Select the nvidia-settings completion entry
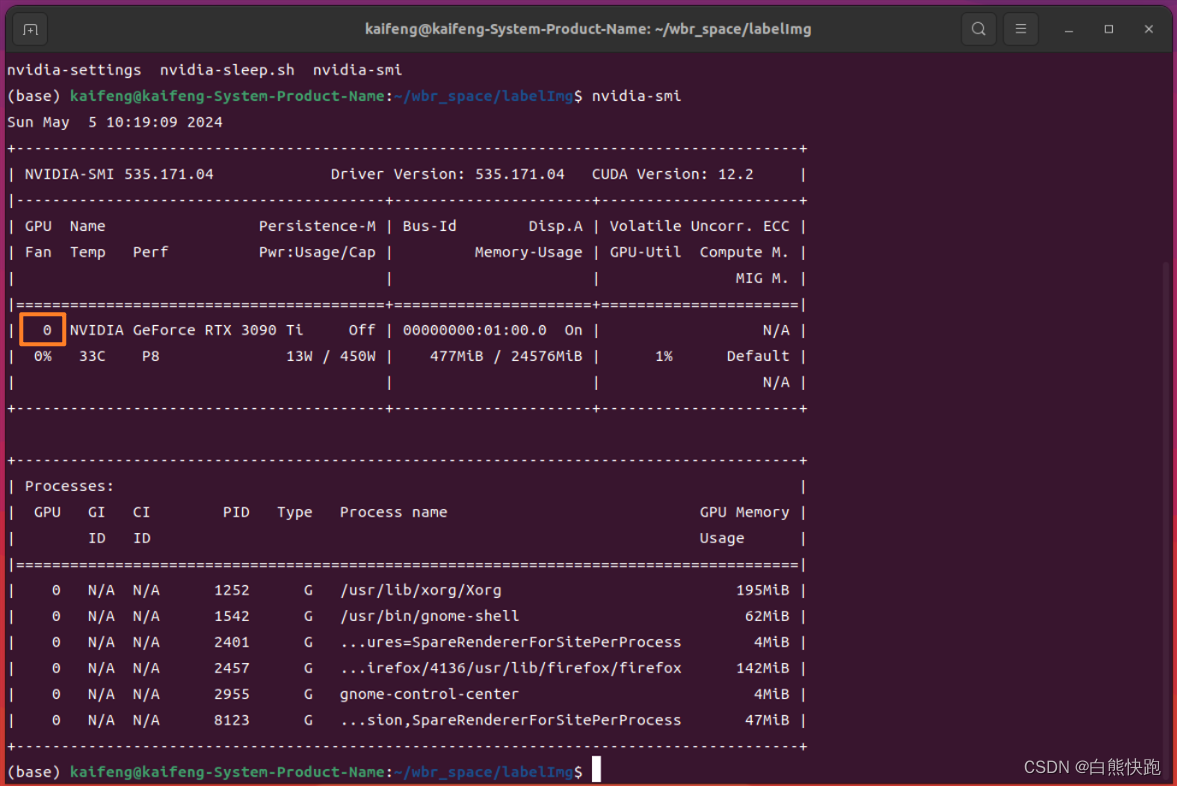This screenshot has width=1177, height=786. 74,70
